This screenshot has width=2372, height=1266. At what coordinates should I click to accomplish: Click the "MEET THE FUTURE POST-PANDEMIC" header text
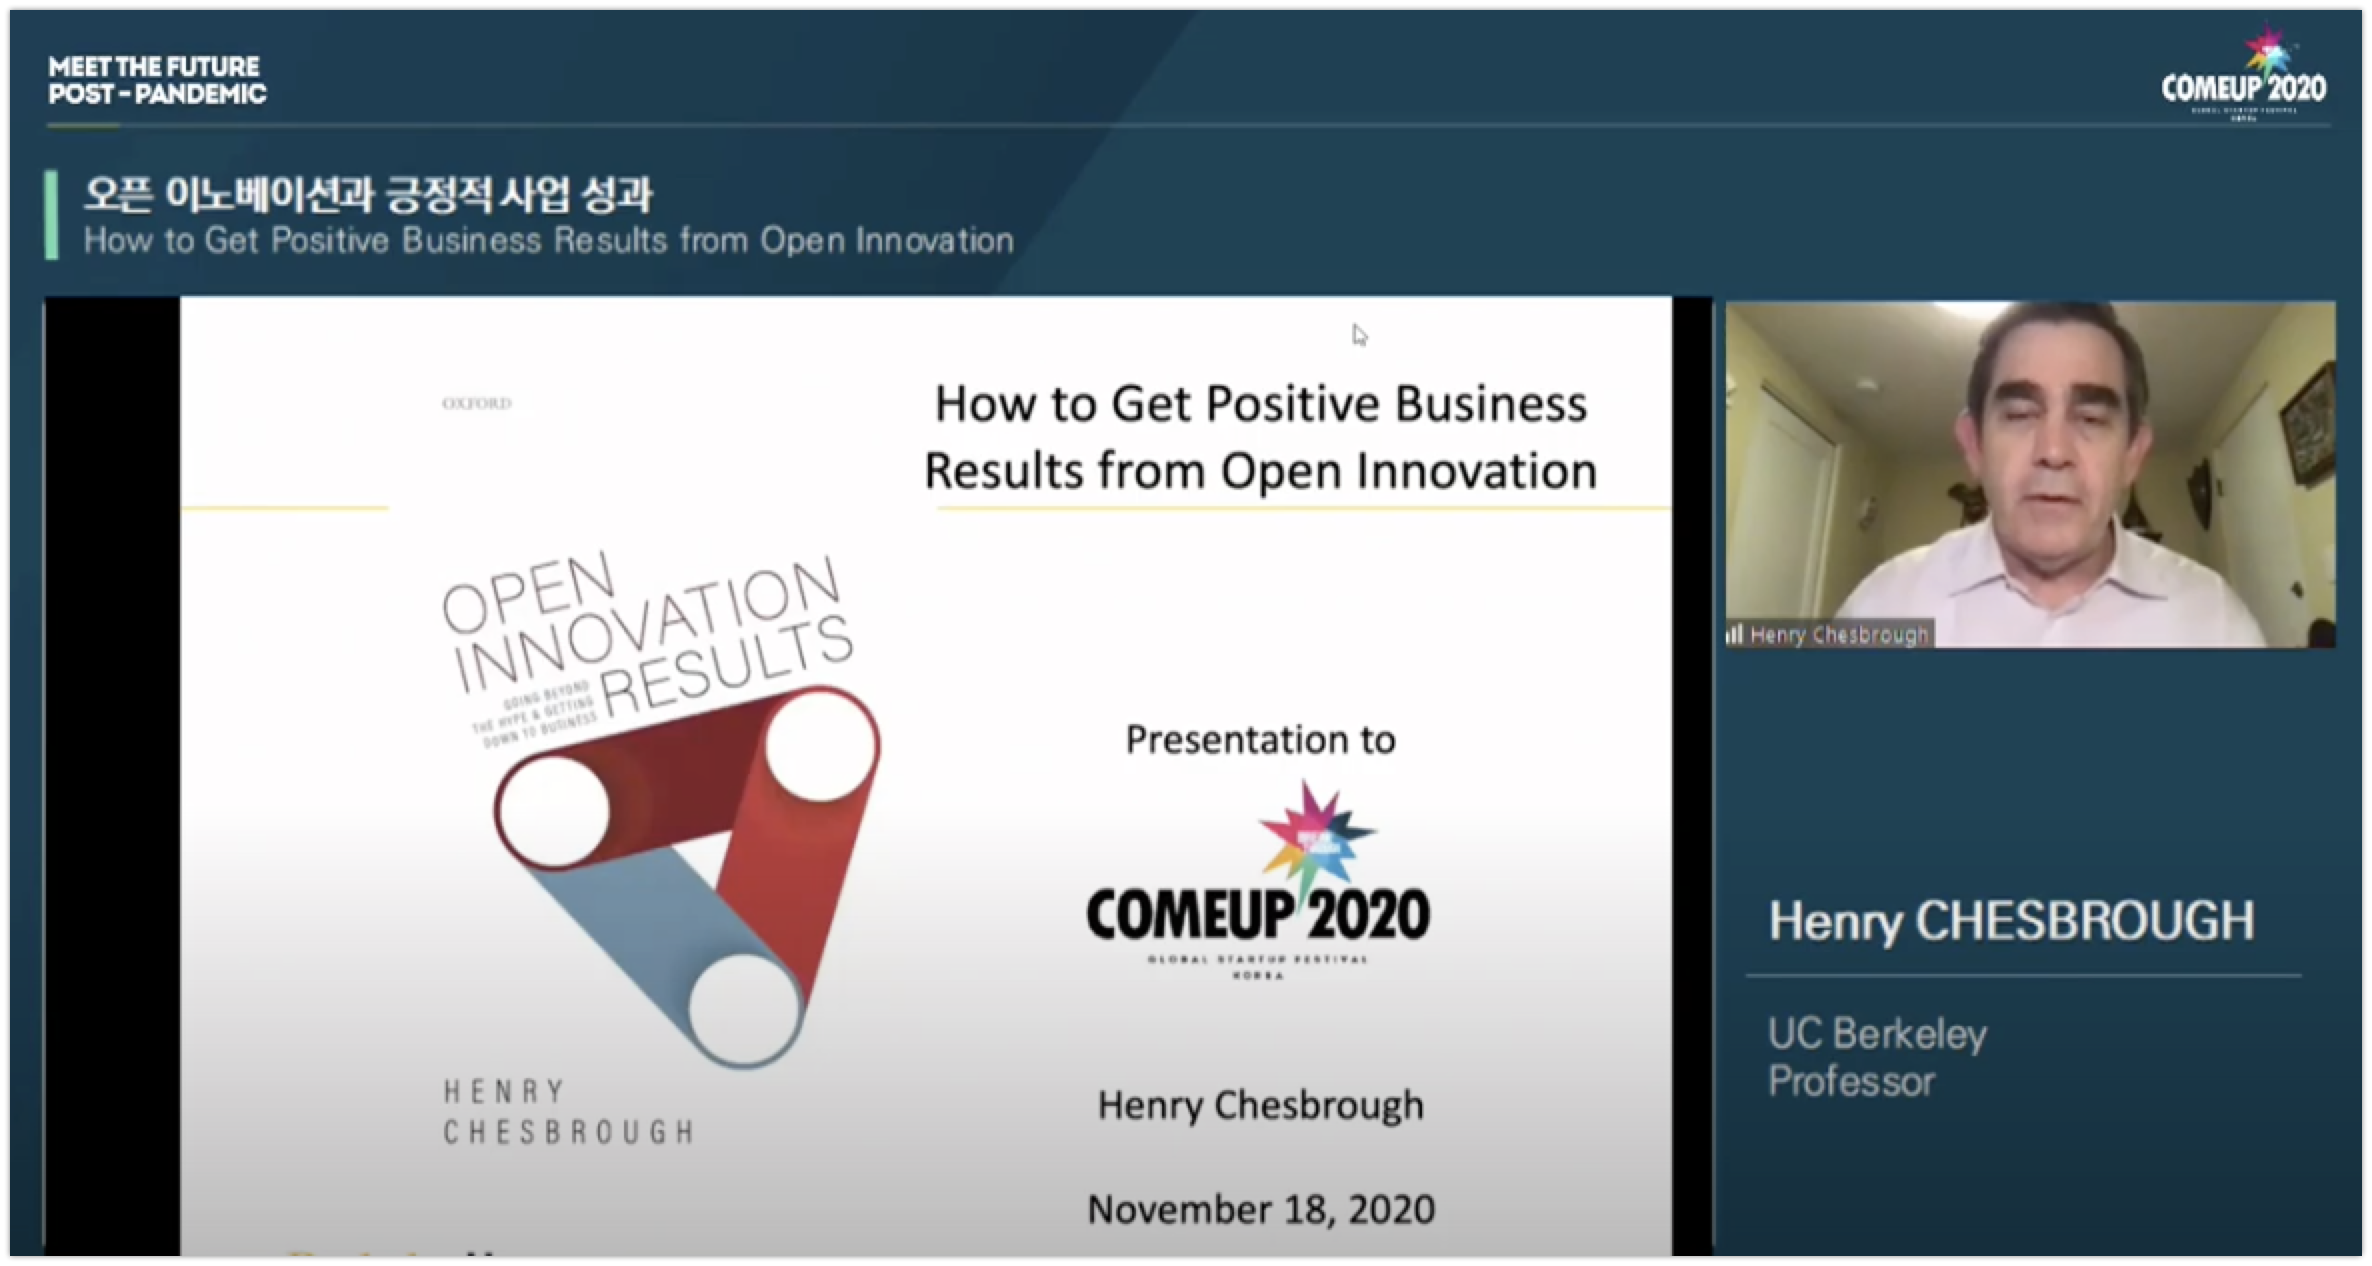click(157, 80)
